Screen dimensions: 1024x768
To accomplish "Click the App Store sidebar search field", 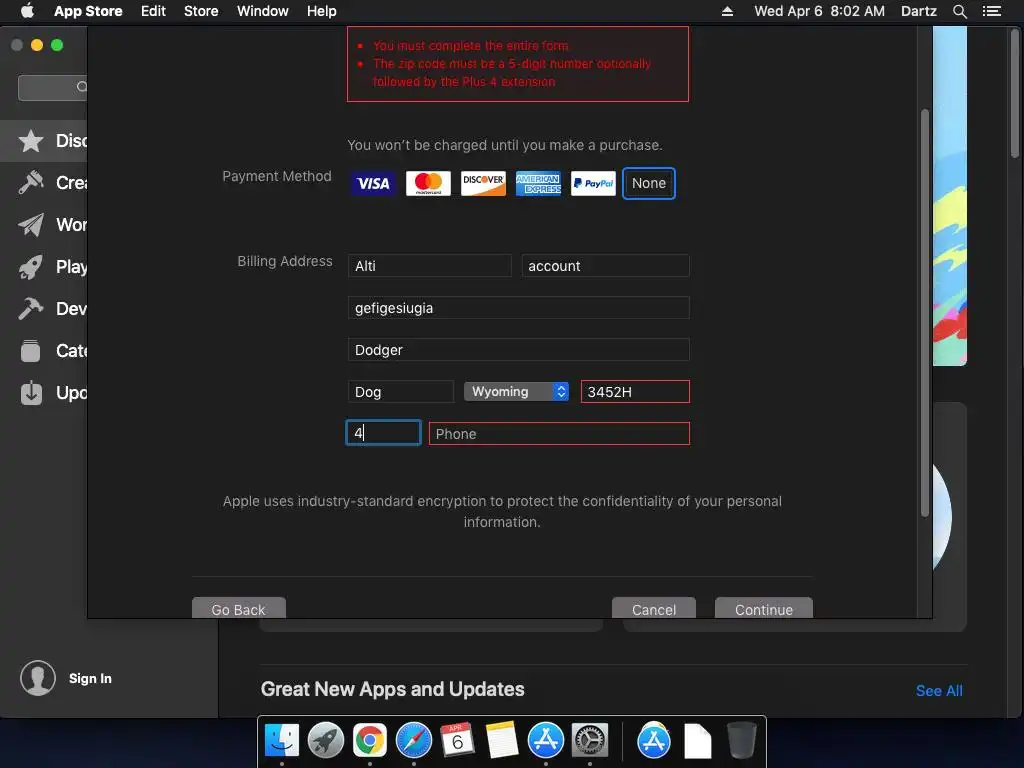I will 53,88.
